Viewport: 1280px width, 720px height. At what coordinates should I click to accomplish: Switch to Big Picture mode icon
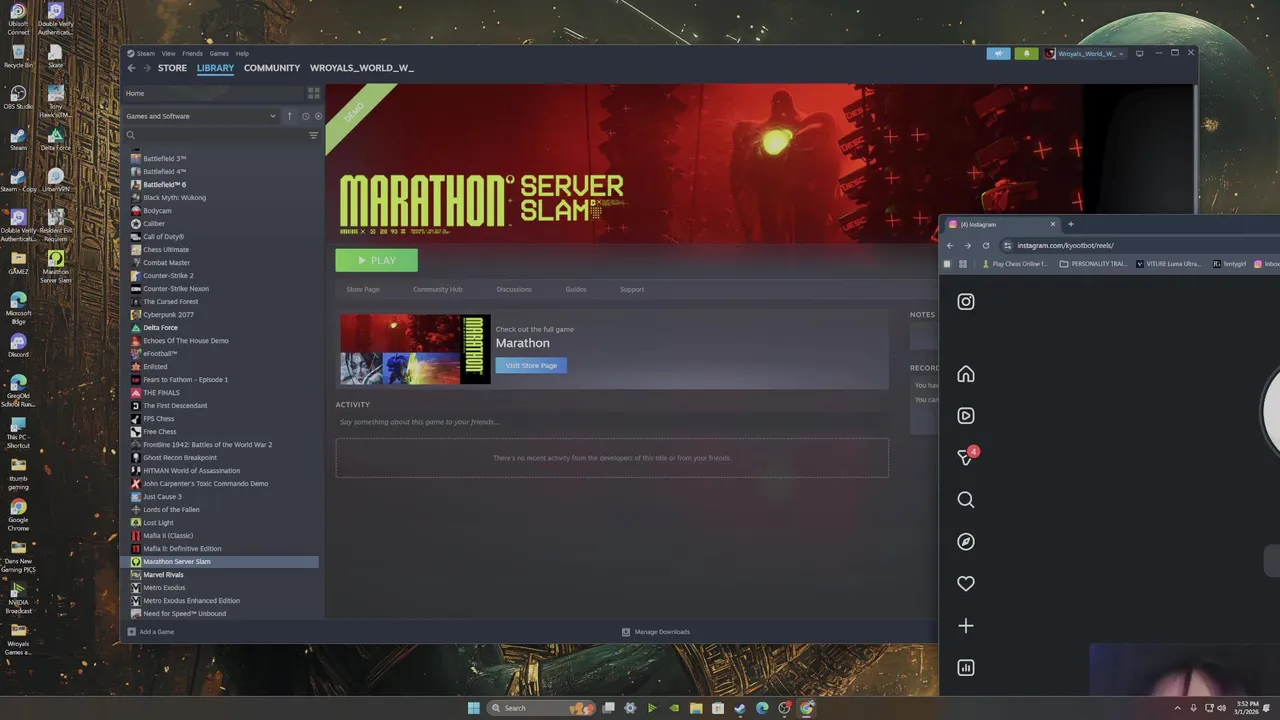(x=1139, y=53)
